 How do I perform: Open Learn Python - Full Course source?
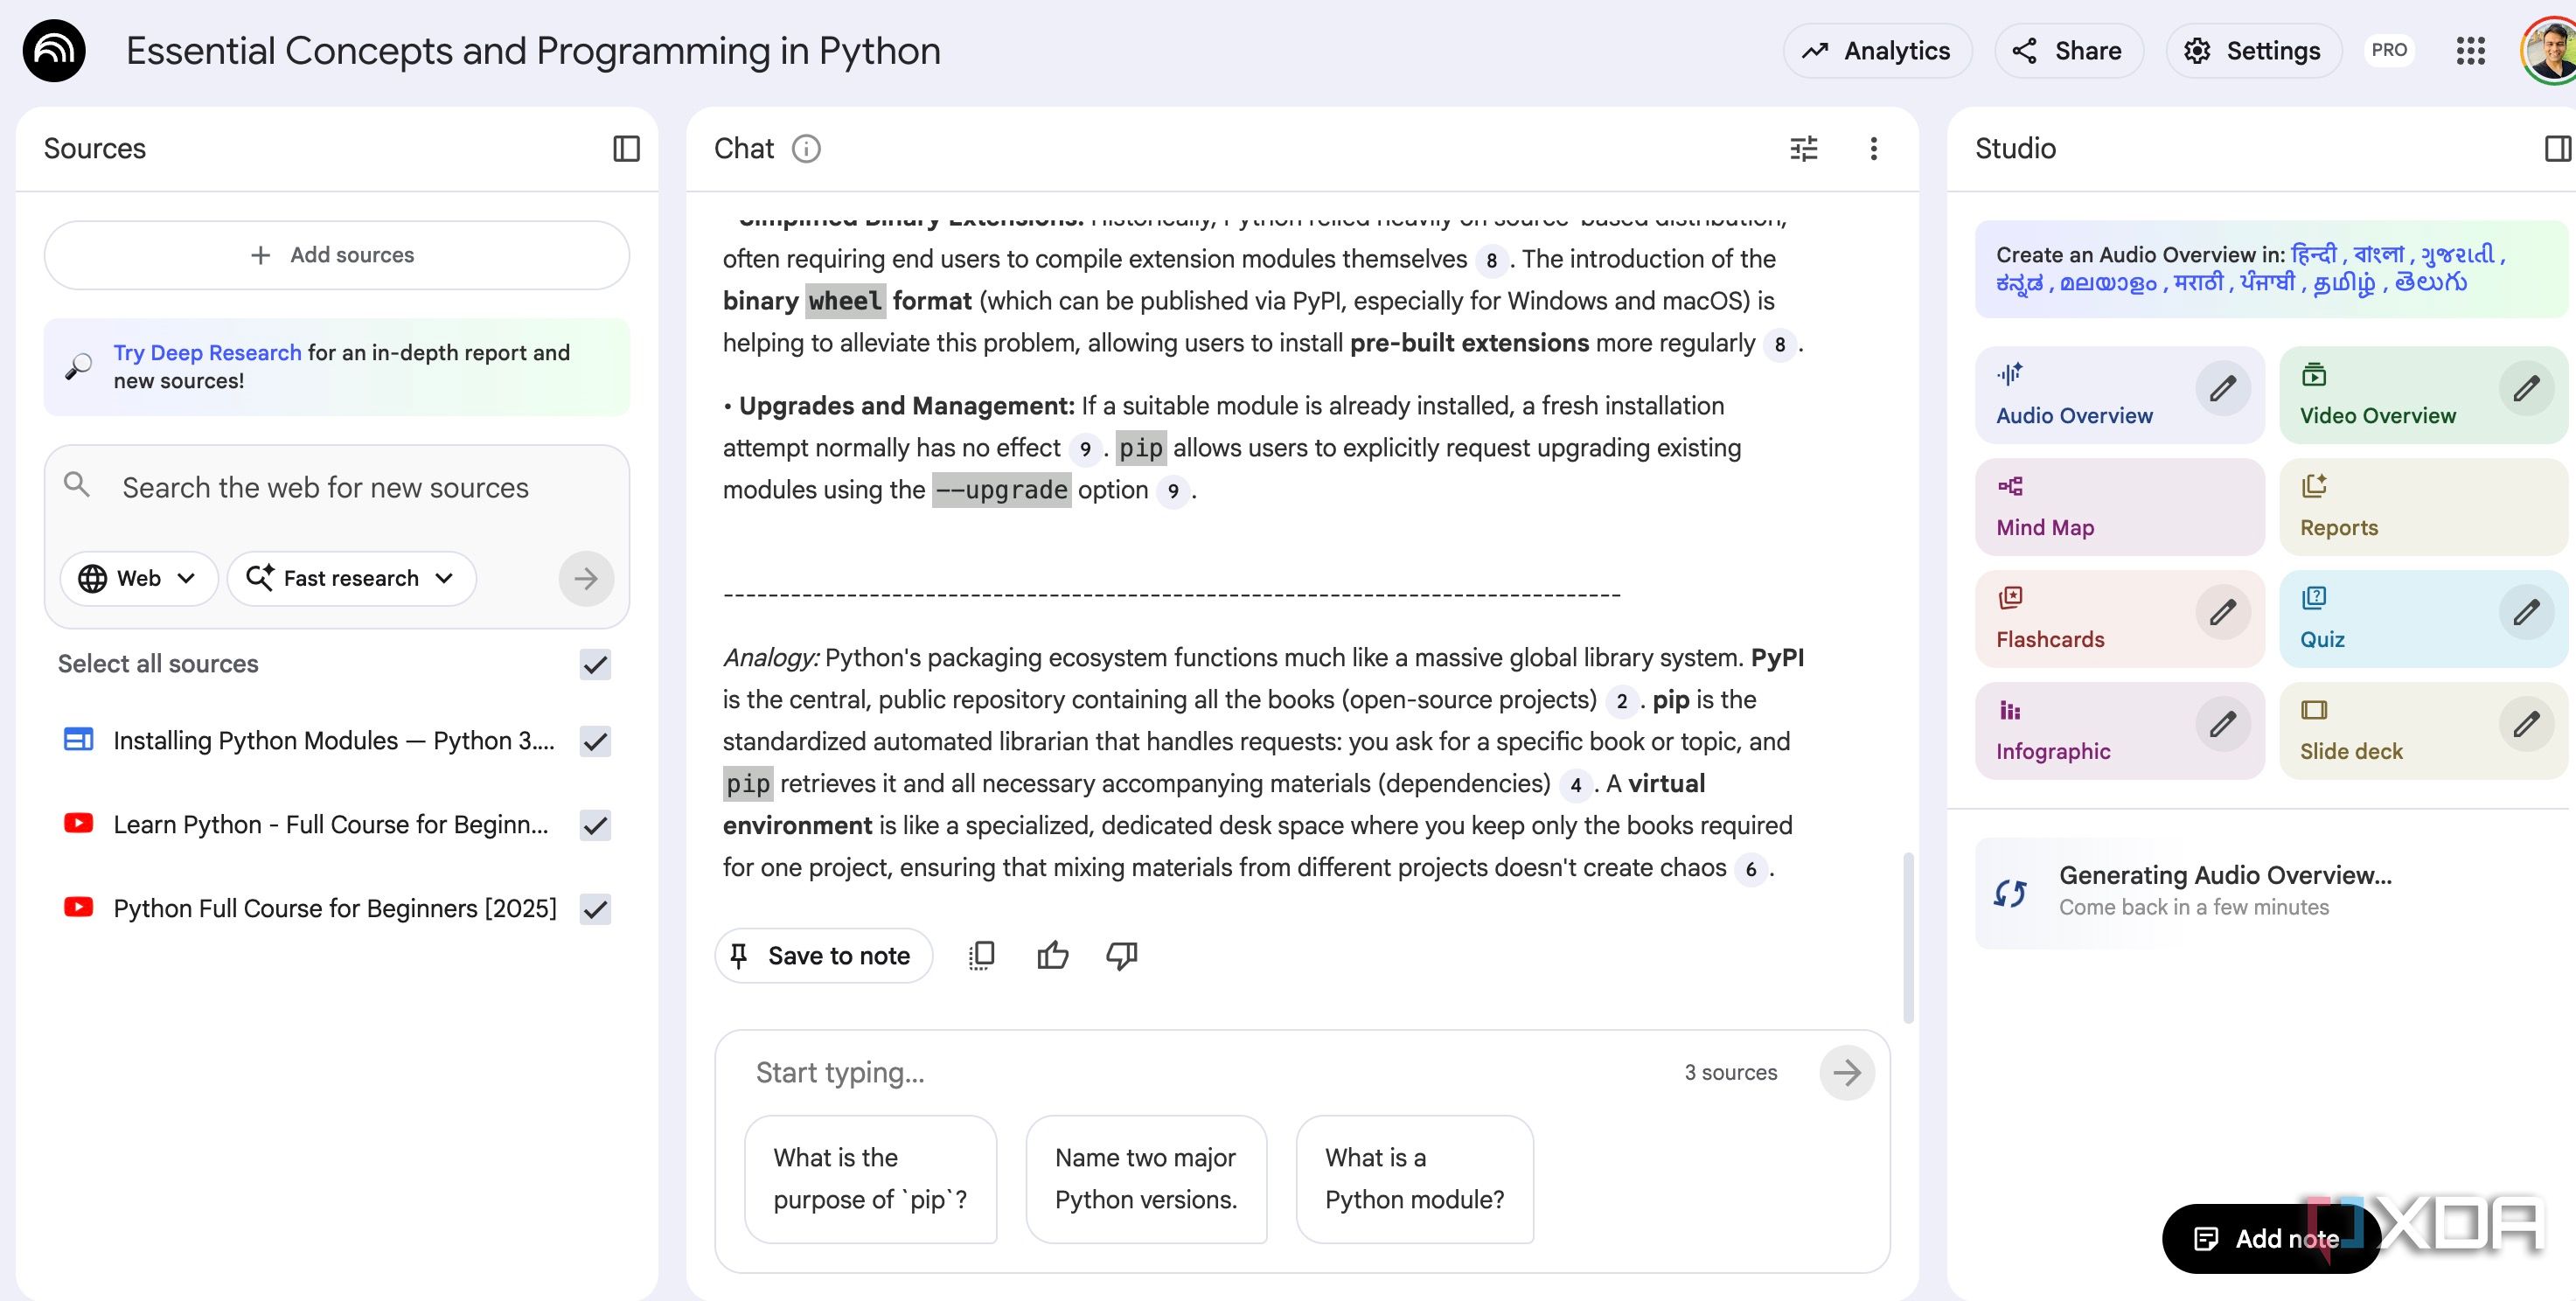[331, 826]
